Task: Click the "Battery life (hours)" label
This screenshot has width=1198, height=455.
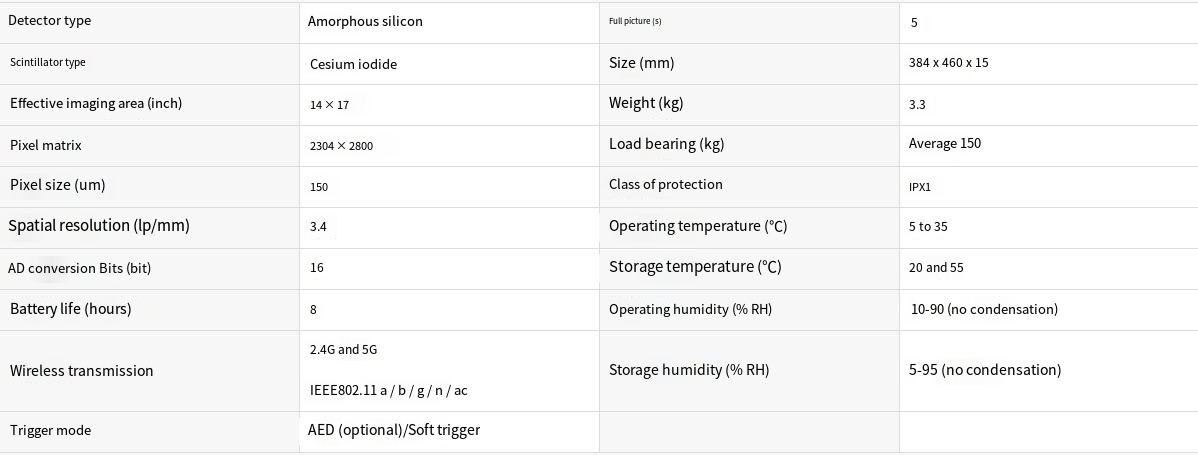Action: point(70,309)
